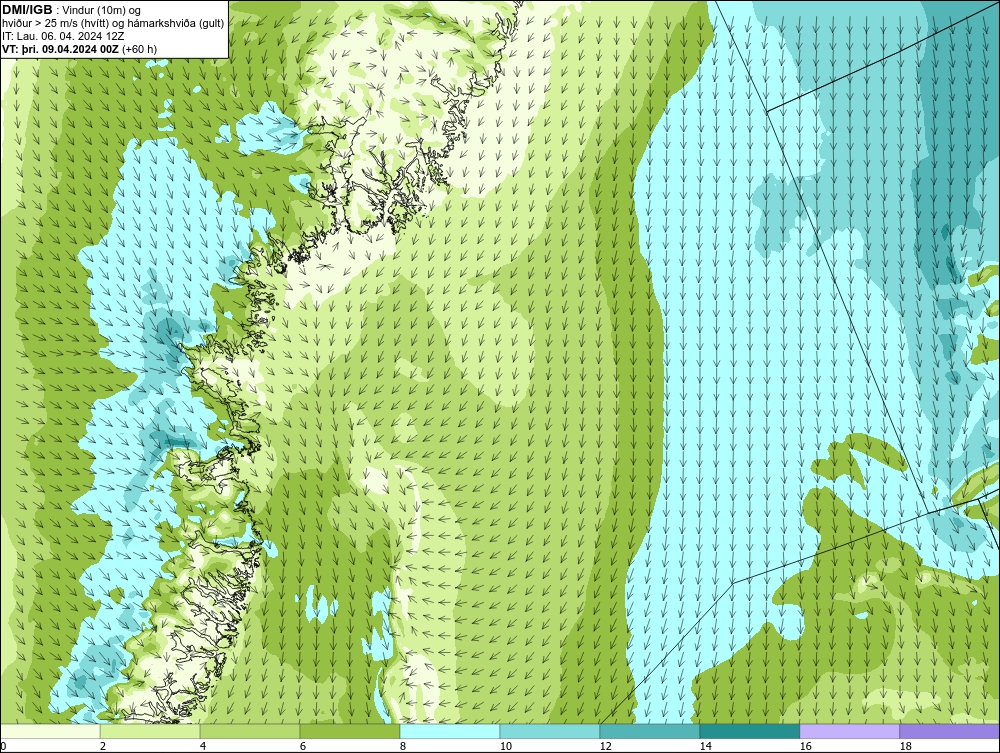Image resolution: width=1000 pixels, height=753 pixels.
Task: Click the 12–14 m/s teal legend swatch
Action: (649, 731)
